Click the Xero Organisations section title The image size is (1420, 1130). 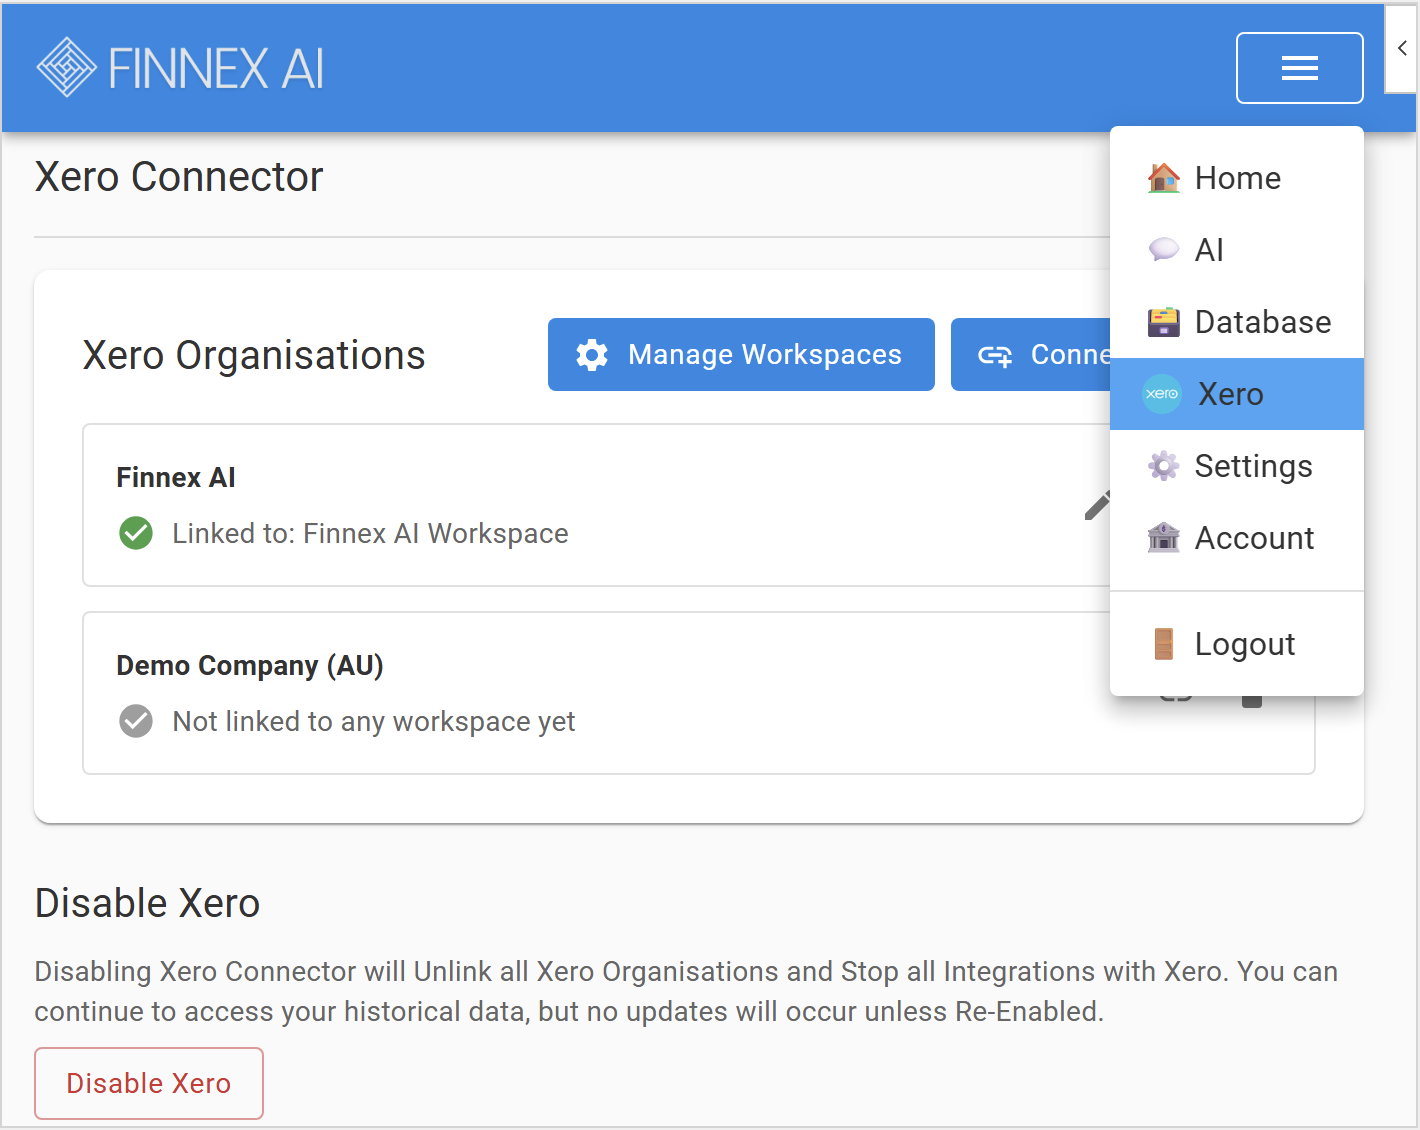click(254, 355)
